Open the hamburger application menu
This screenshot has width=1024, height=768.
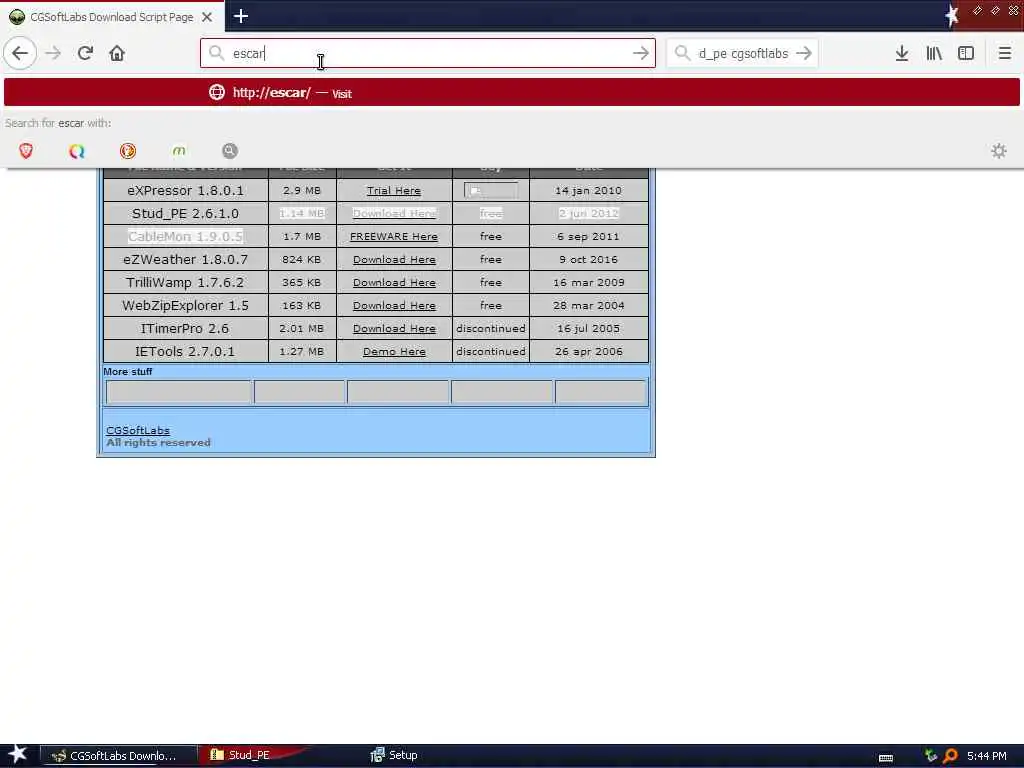pyautogui.click(x=1004, y=53)
